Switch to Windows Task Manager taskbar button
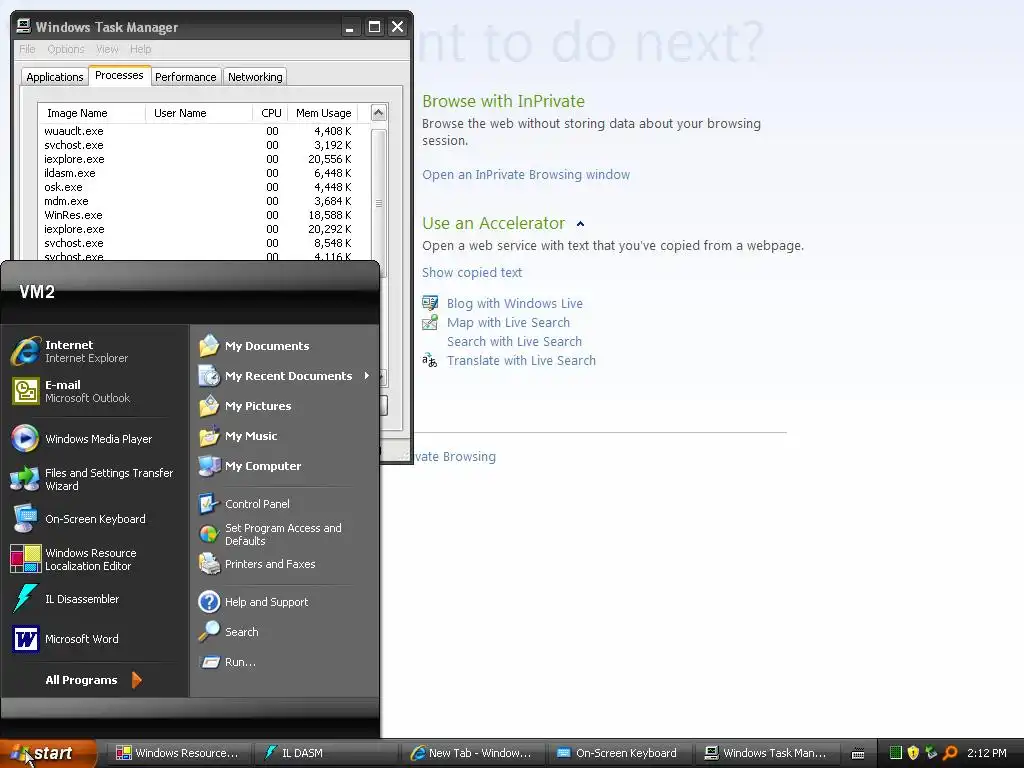 pyautogui.click(x=765, y=753)
